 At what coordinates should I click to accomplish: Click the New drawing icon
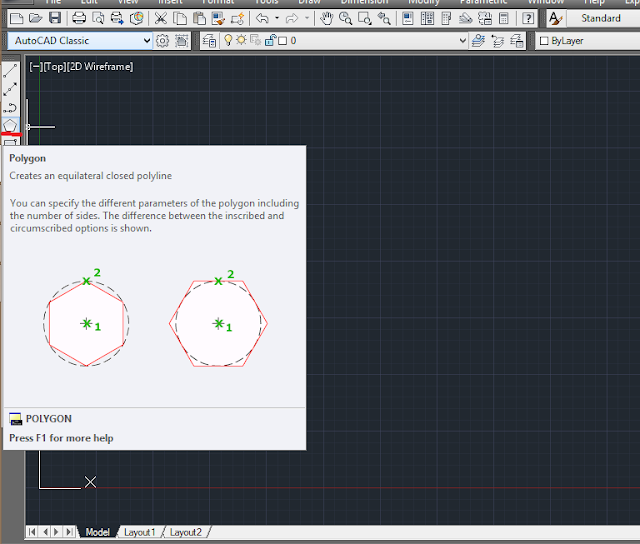16,18
